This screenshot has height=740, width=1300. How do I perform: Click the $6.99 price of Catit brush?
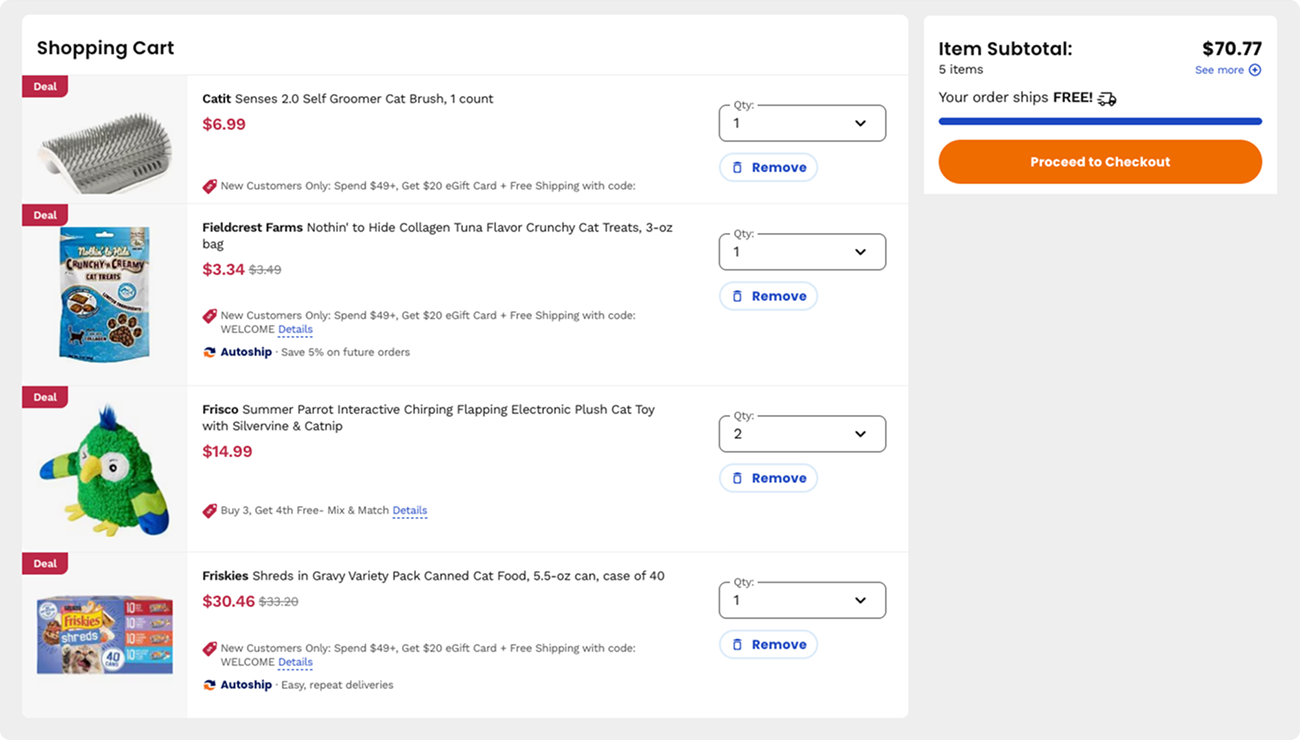click(224, 125)
